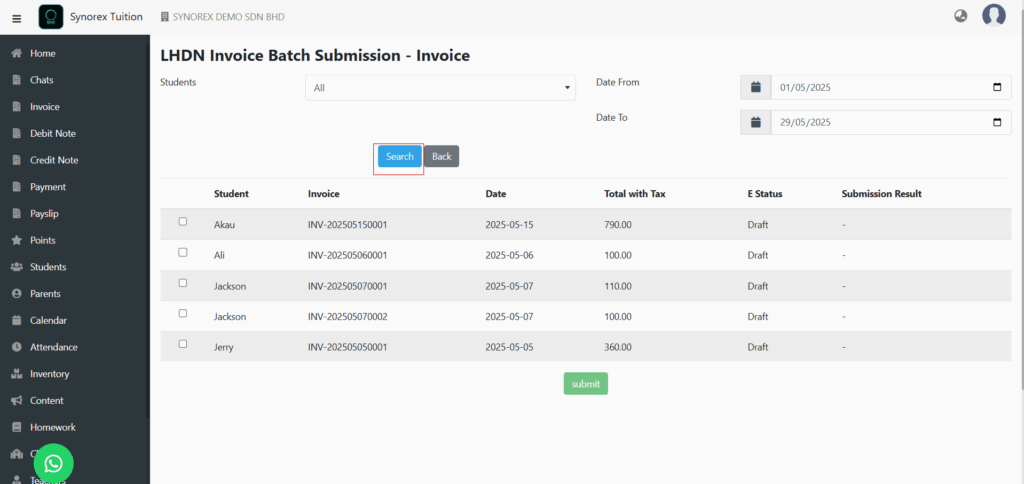Click the blue Search button
This screenshot has width=1024, height=484.
tap(400, 157)
